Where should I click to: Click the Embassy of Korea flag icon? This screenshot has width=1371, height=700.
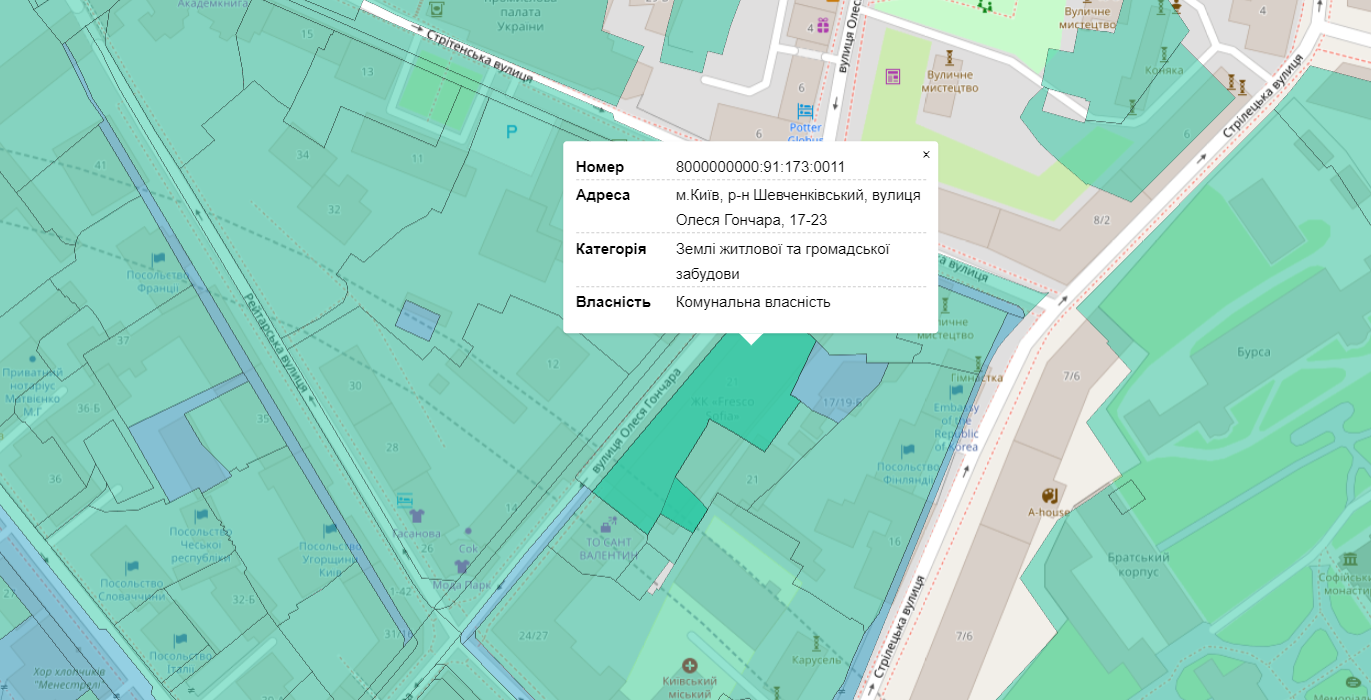(x=956, y=392)
